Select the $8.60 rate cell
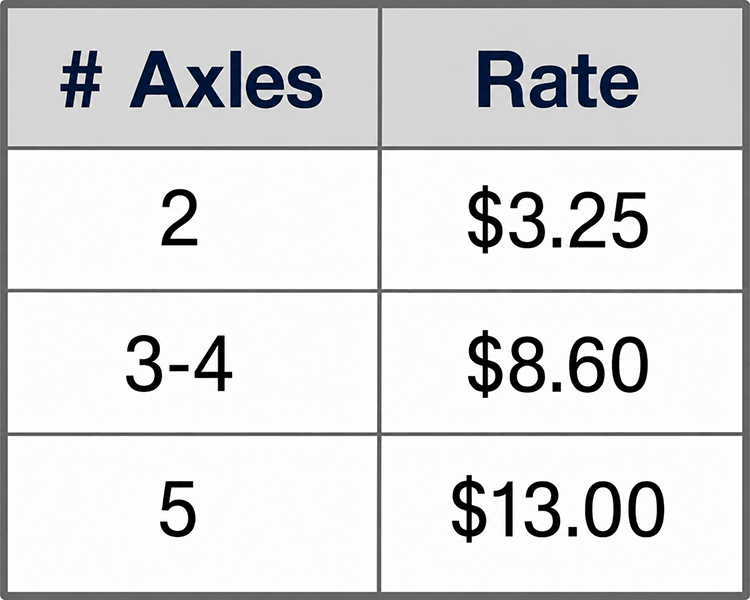The image size is (750, 600). pos(562,363)
